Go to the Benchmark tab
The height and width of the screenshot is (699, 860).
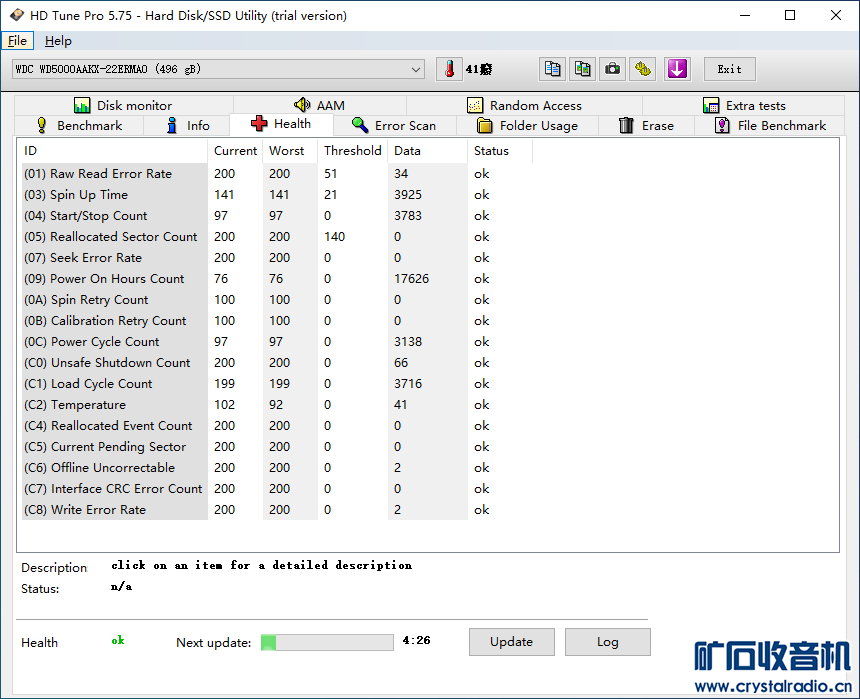click(x=79, y=126)
